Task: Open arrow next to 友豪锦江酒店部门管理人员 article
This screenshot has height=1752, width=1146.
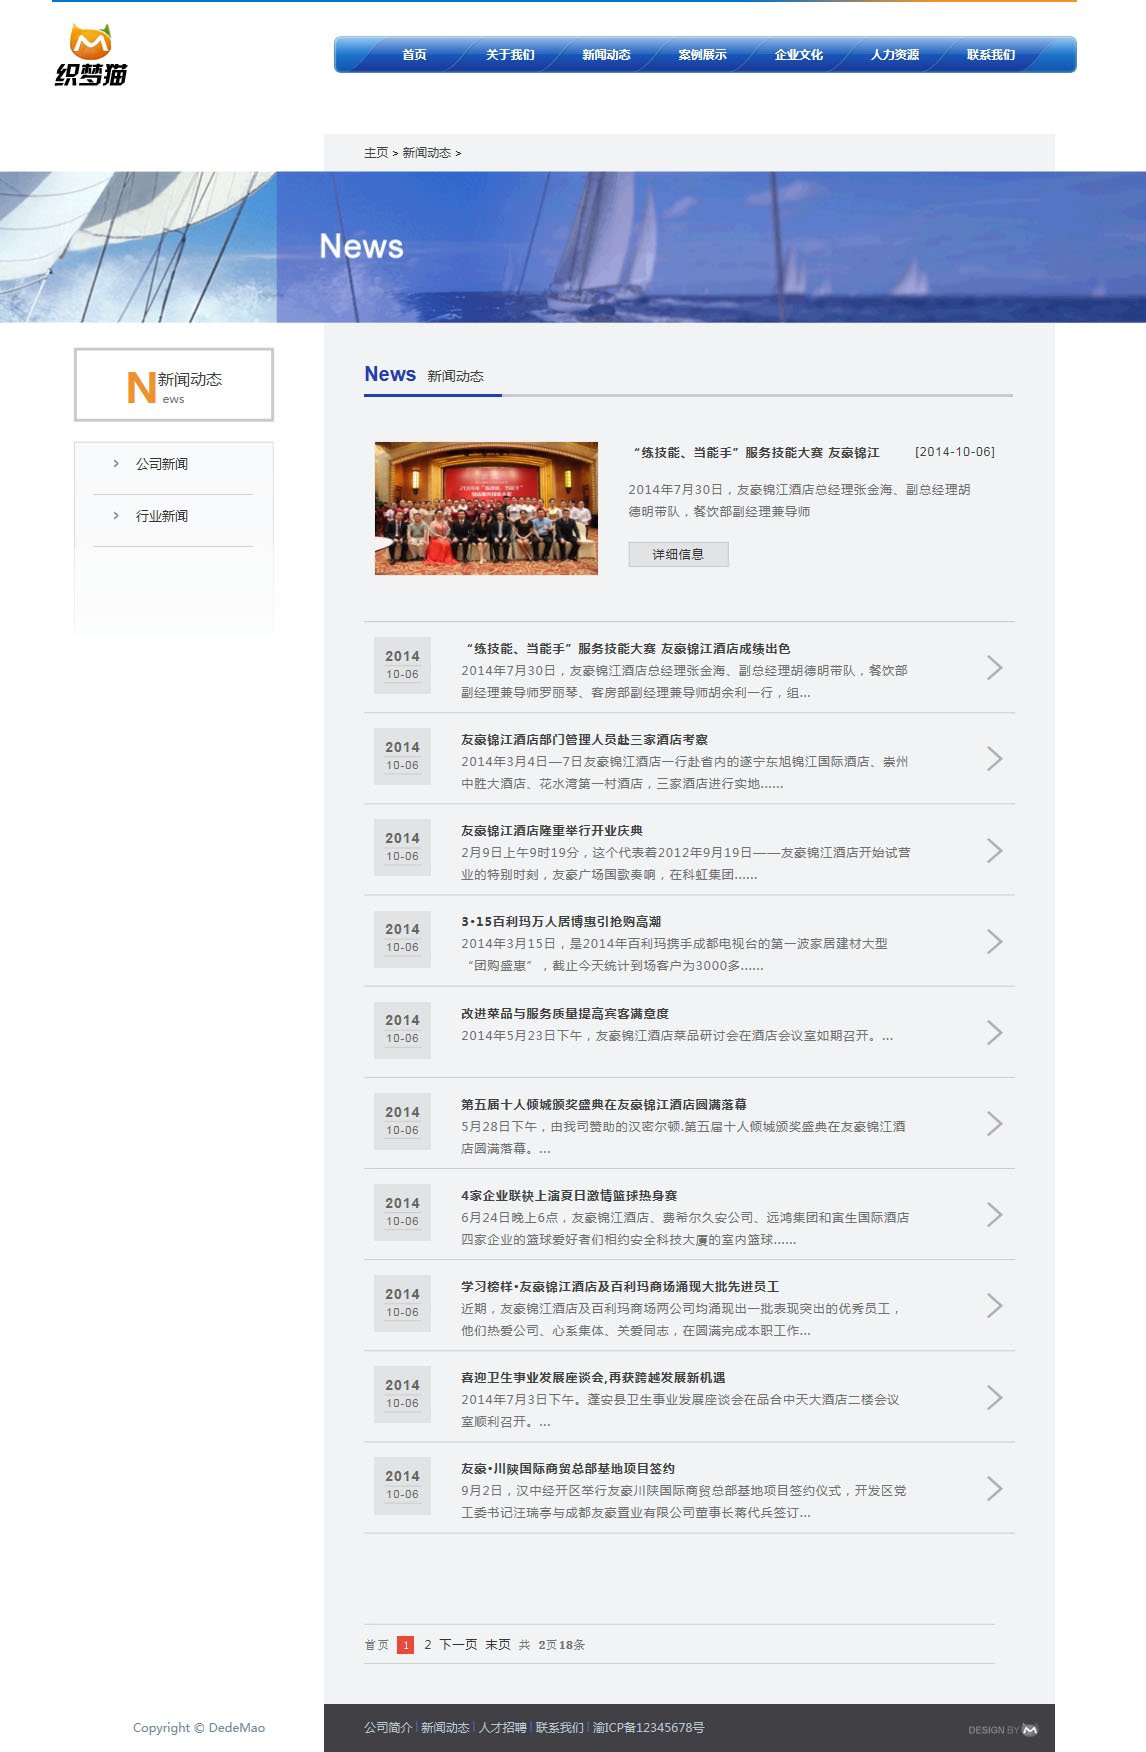Action: [994, 759]
